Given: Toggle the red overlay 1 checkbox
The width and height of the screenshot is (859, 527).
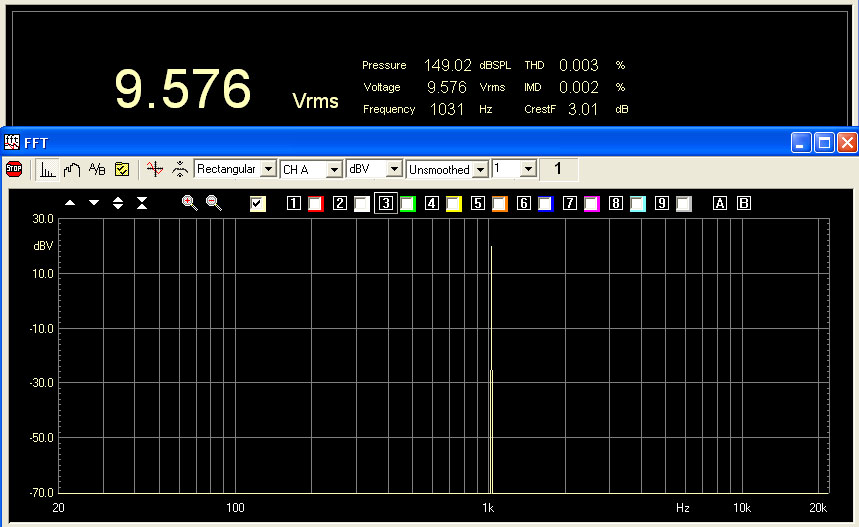Looking at the screenshot, I should coord(316,204).
